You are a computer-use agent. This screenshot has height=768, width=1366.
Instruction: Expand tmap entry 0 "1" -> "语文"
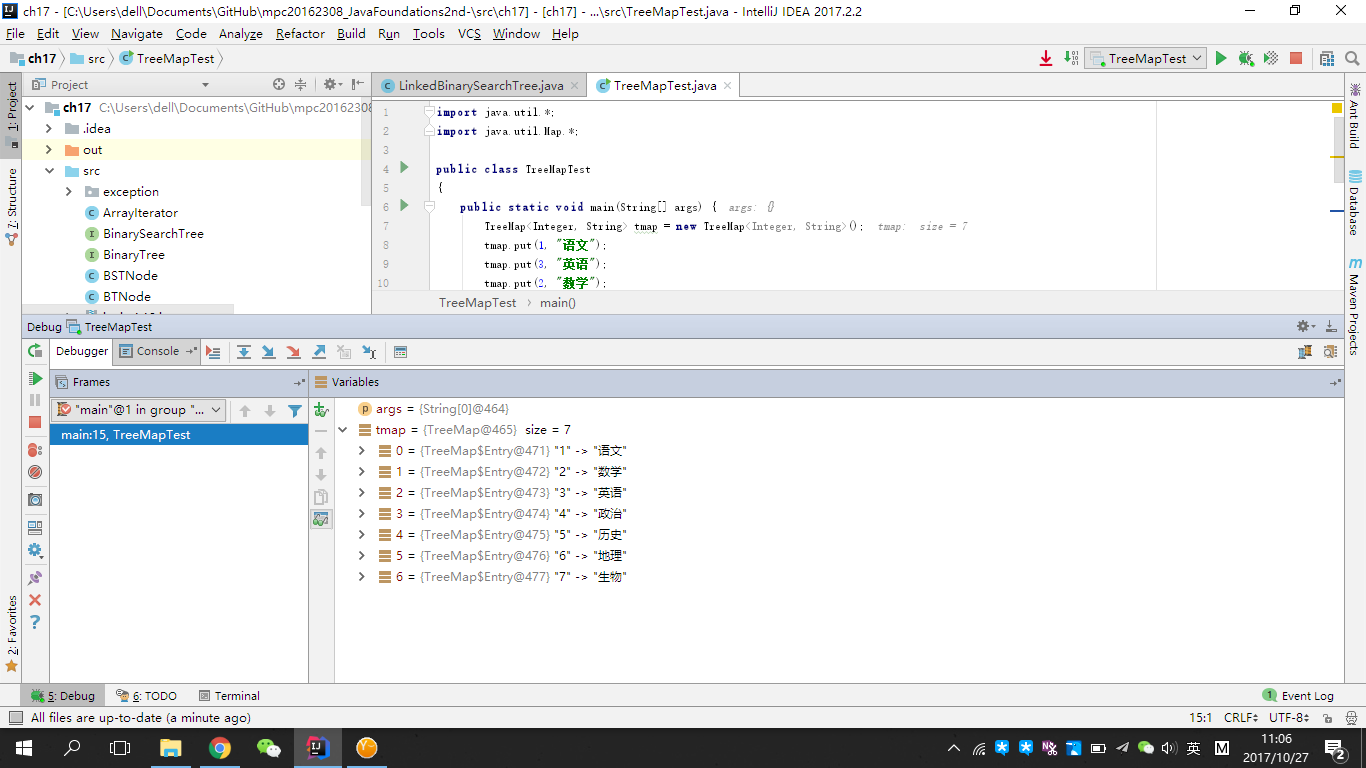click(363, 451)
